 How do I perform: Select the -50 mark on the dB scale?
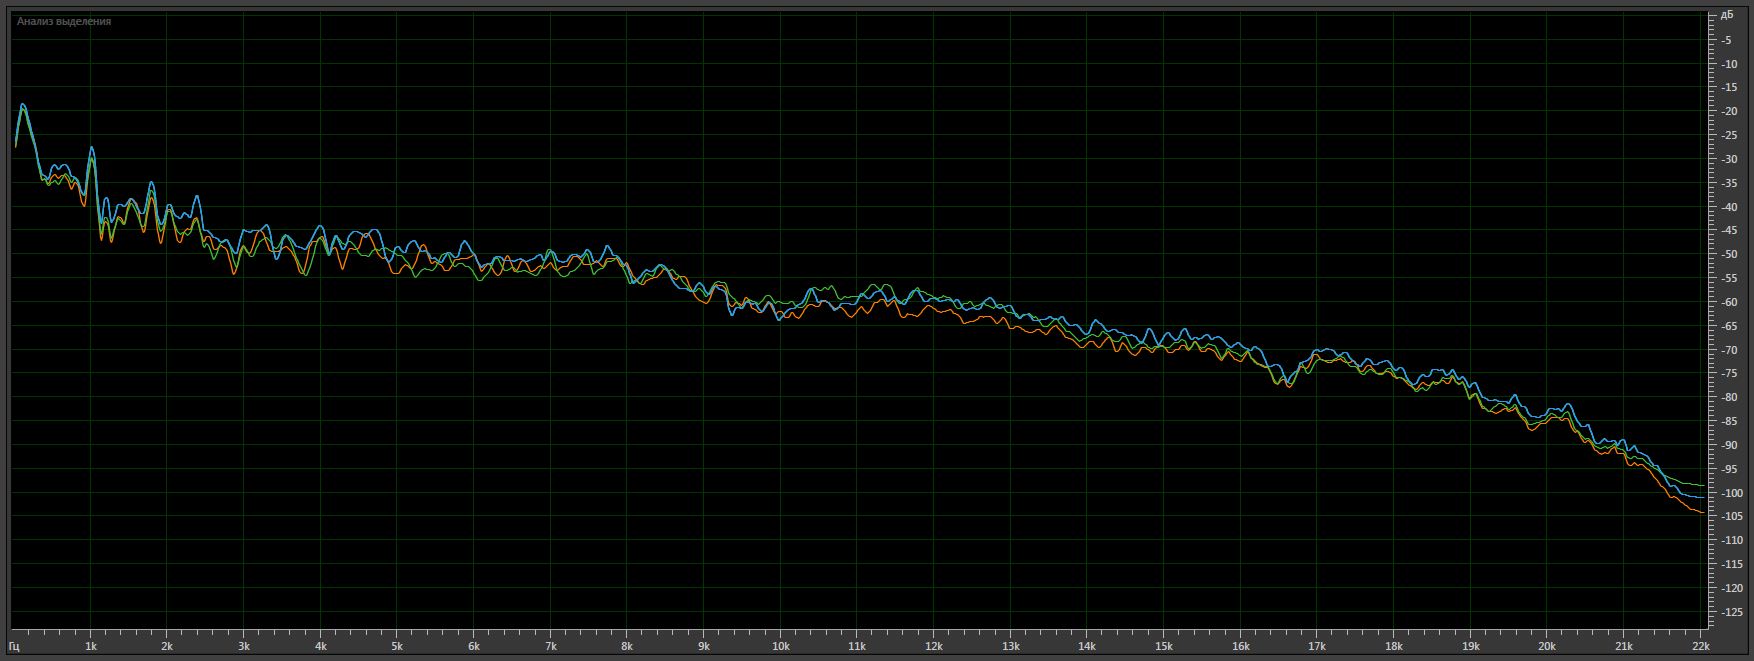[x=1727, y=255]
